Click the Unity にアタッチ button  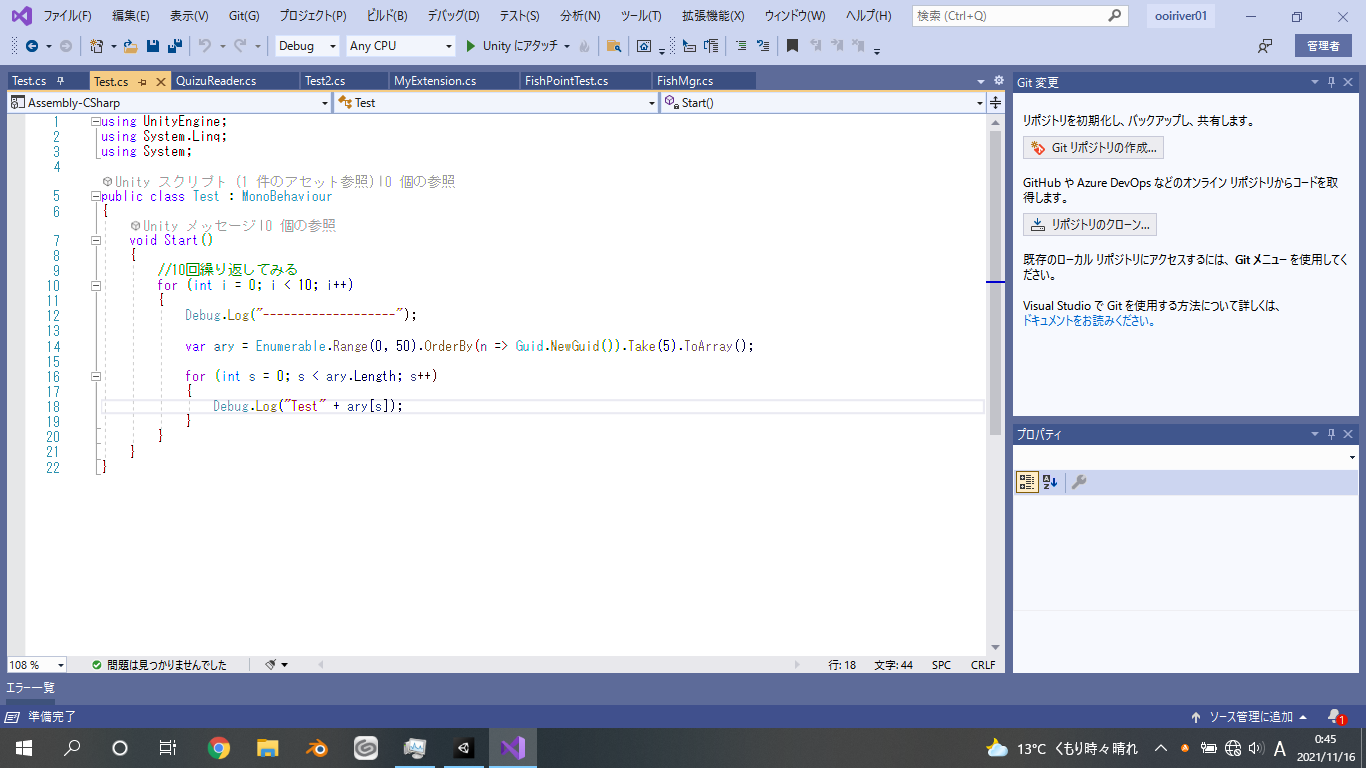tap(511, 46)
